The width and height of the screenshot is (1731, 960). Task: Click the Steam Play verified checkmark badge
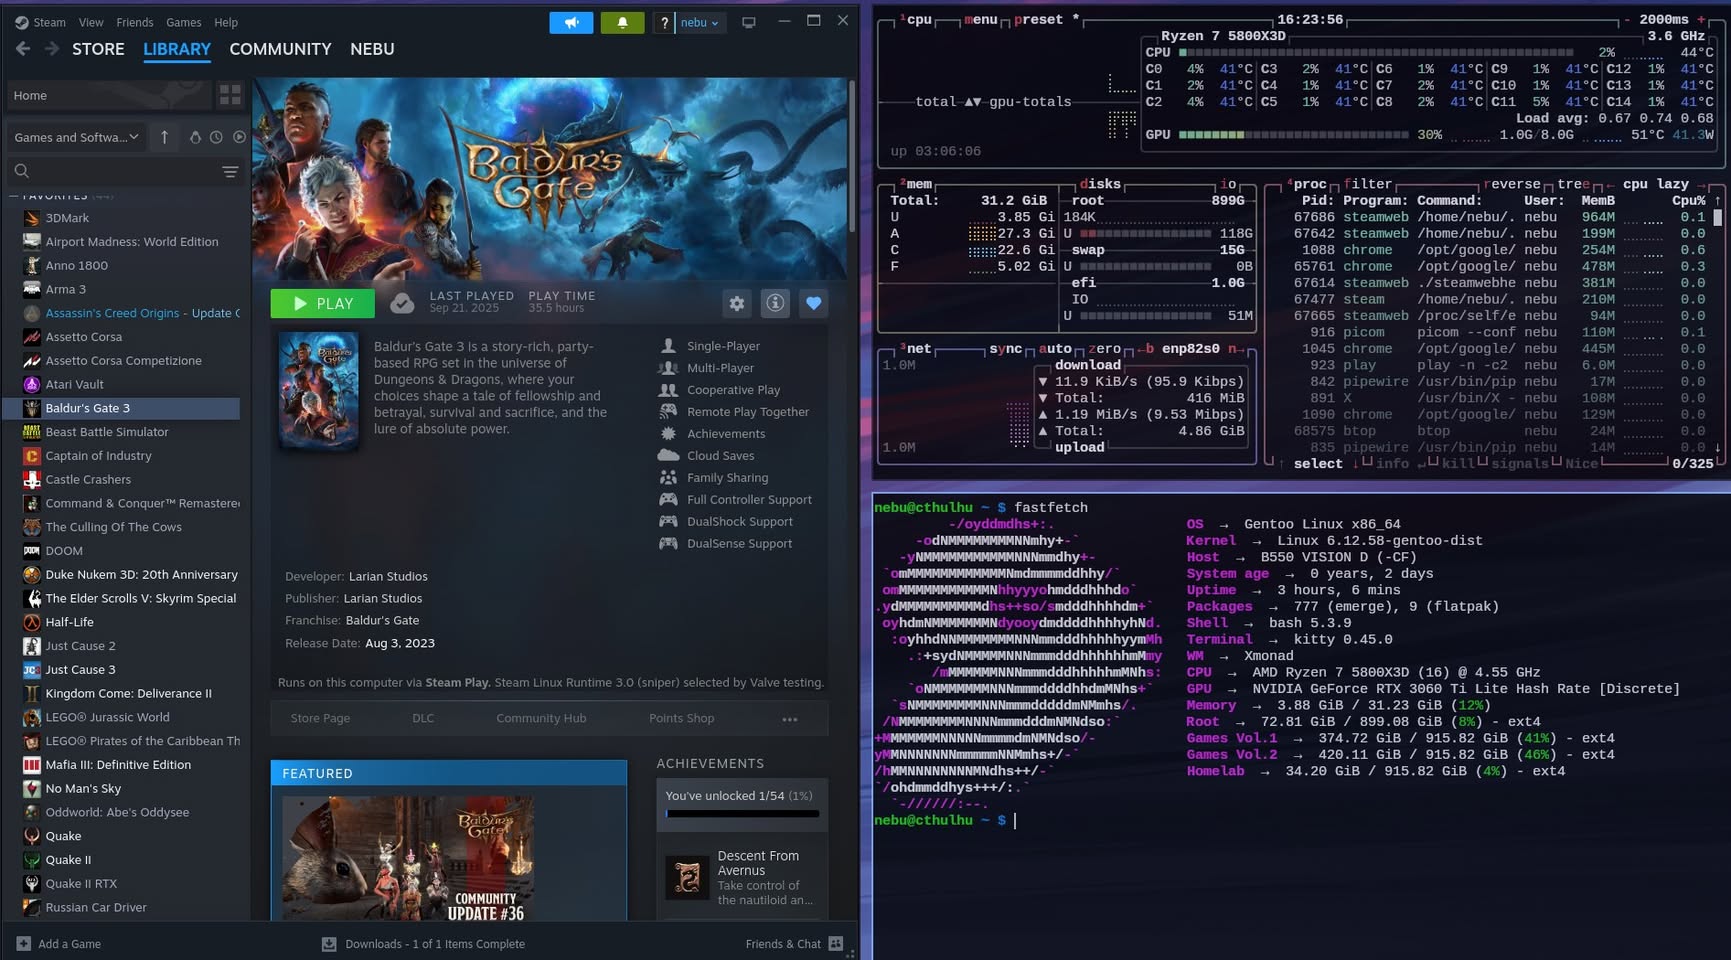[x=402, y=303]
